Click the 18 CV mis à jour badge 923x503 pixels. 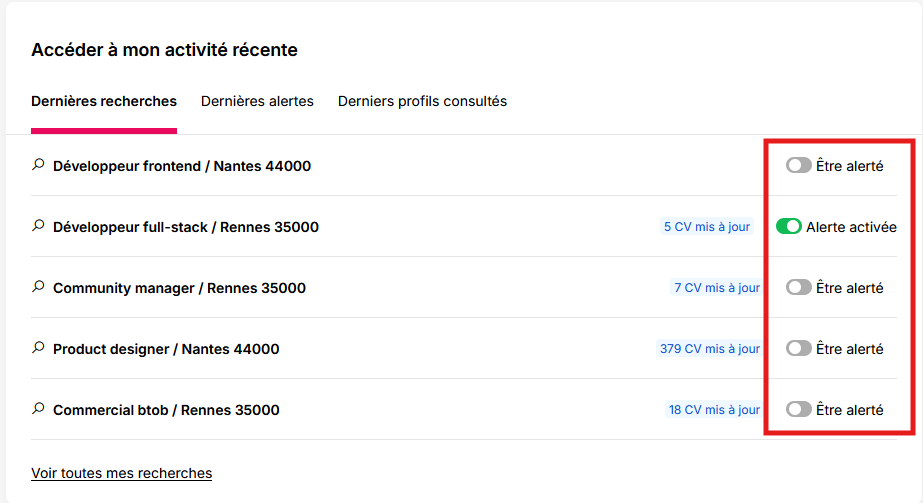pos(714,409)
